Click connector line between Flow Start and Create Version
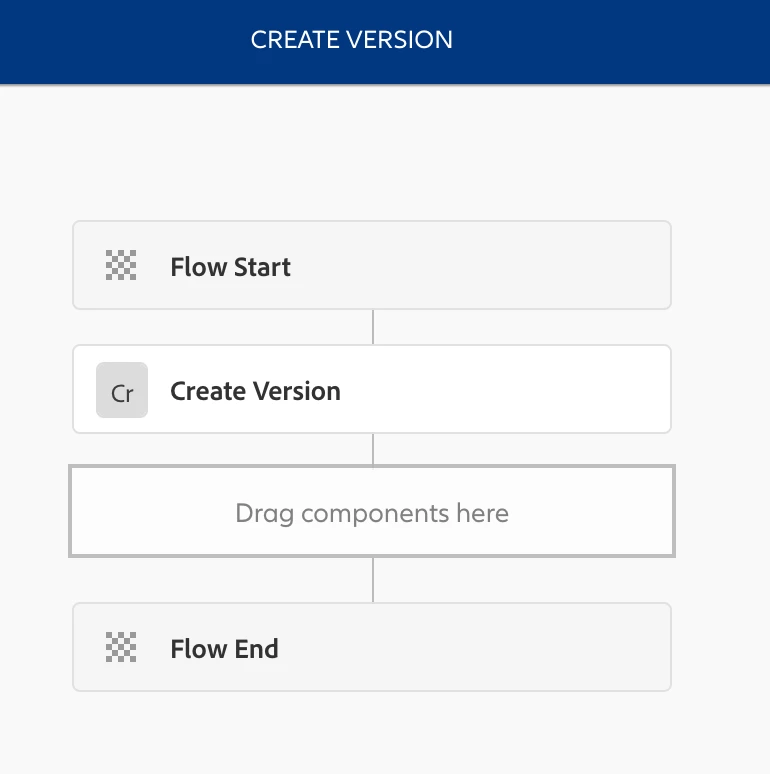770x774 pixels. click(x=373, y=327)
